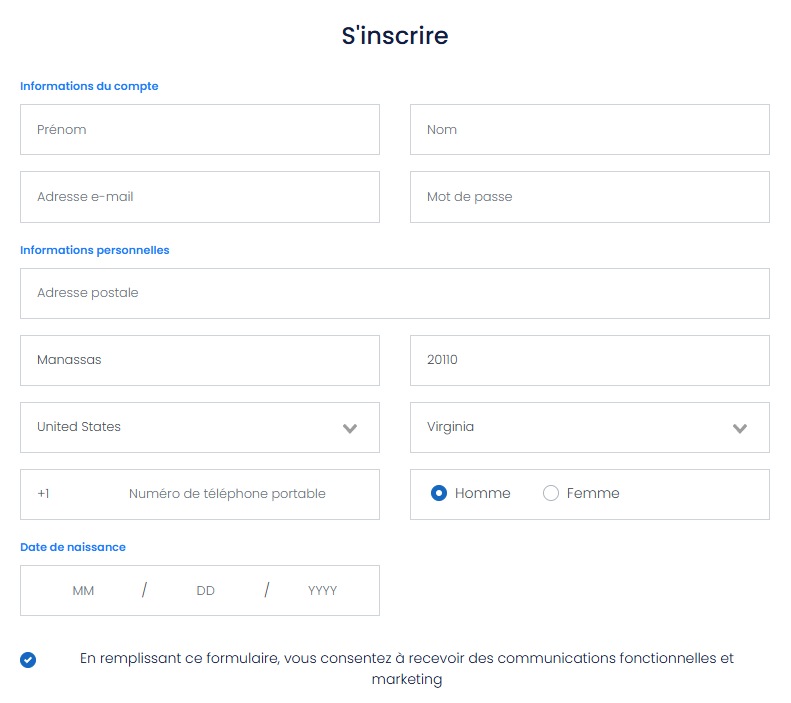Click the consent text about communications fonctionnelles

[x=407, y=669]
